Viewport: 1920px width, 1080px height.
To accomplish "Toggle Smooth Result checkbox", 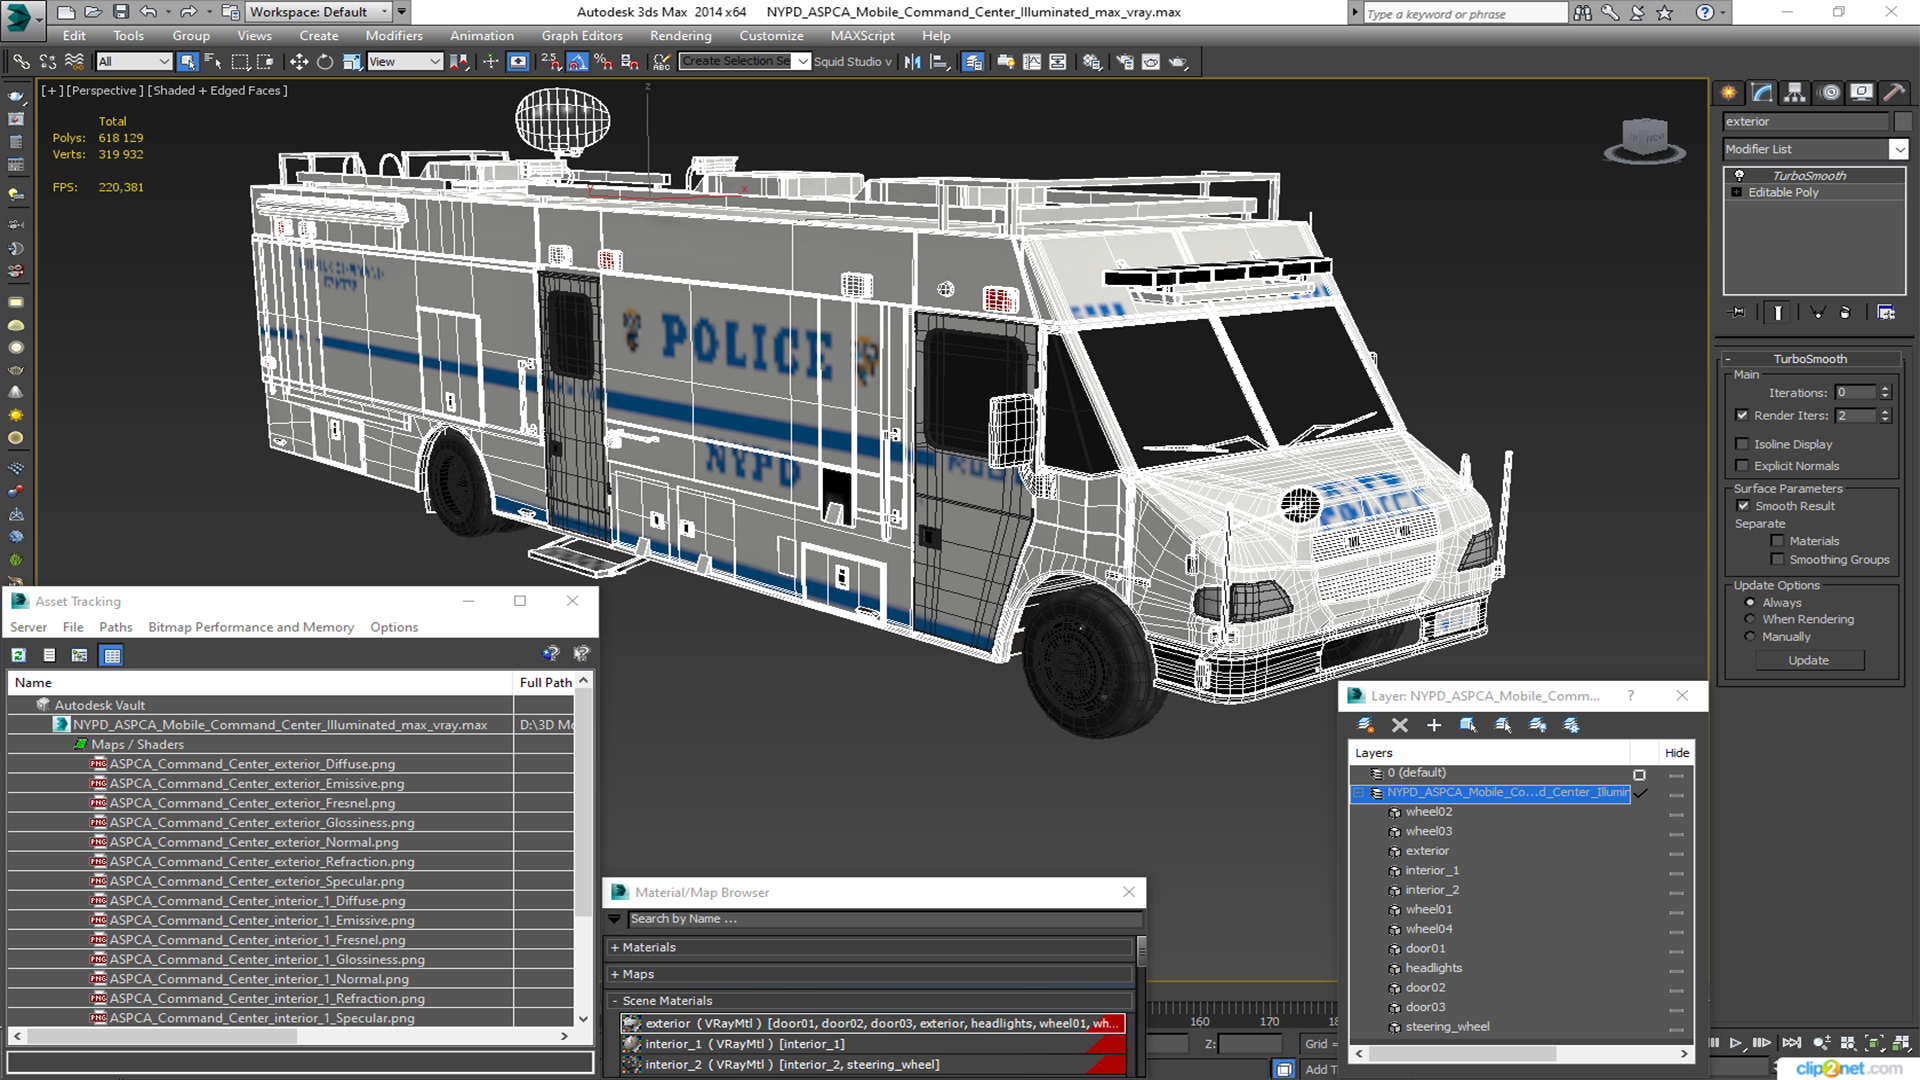I will pyautogui.click(x=1743, y=506).
